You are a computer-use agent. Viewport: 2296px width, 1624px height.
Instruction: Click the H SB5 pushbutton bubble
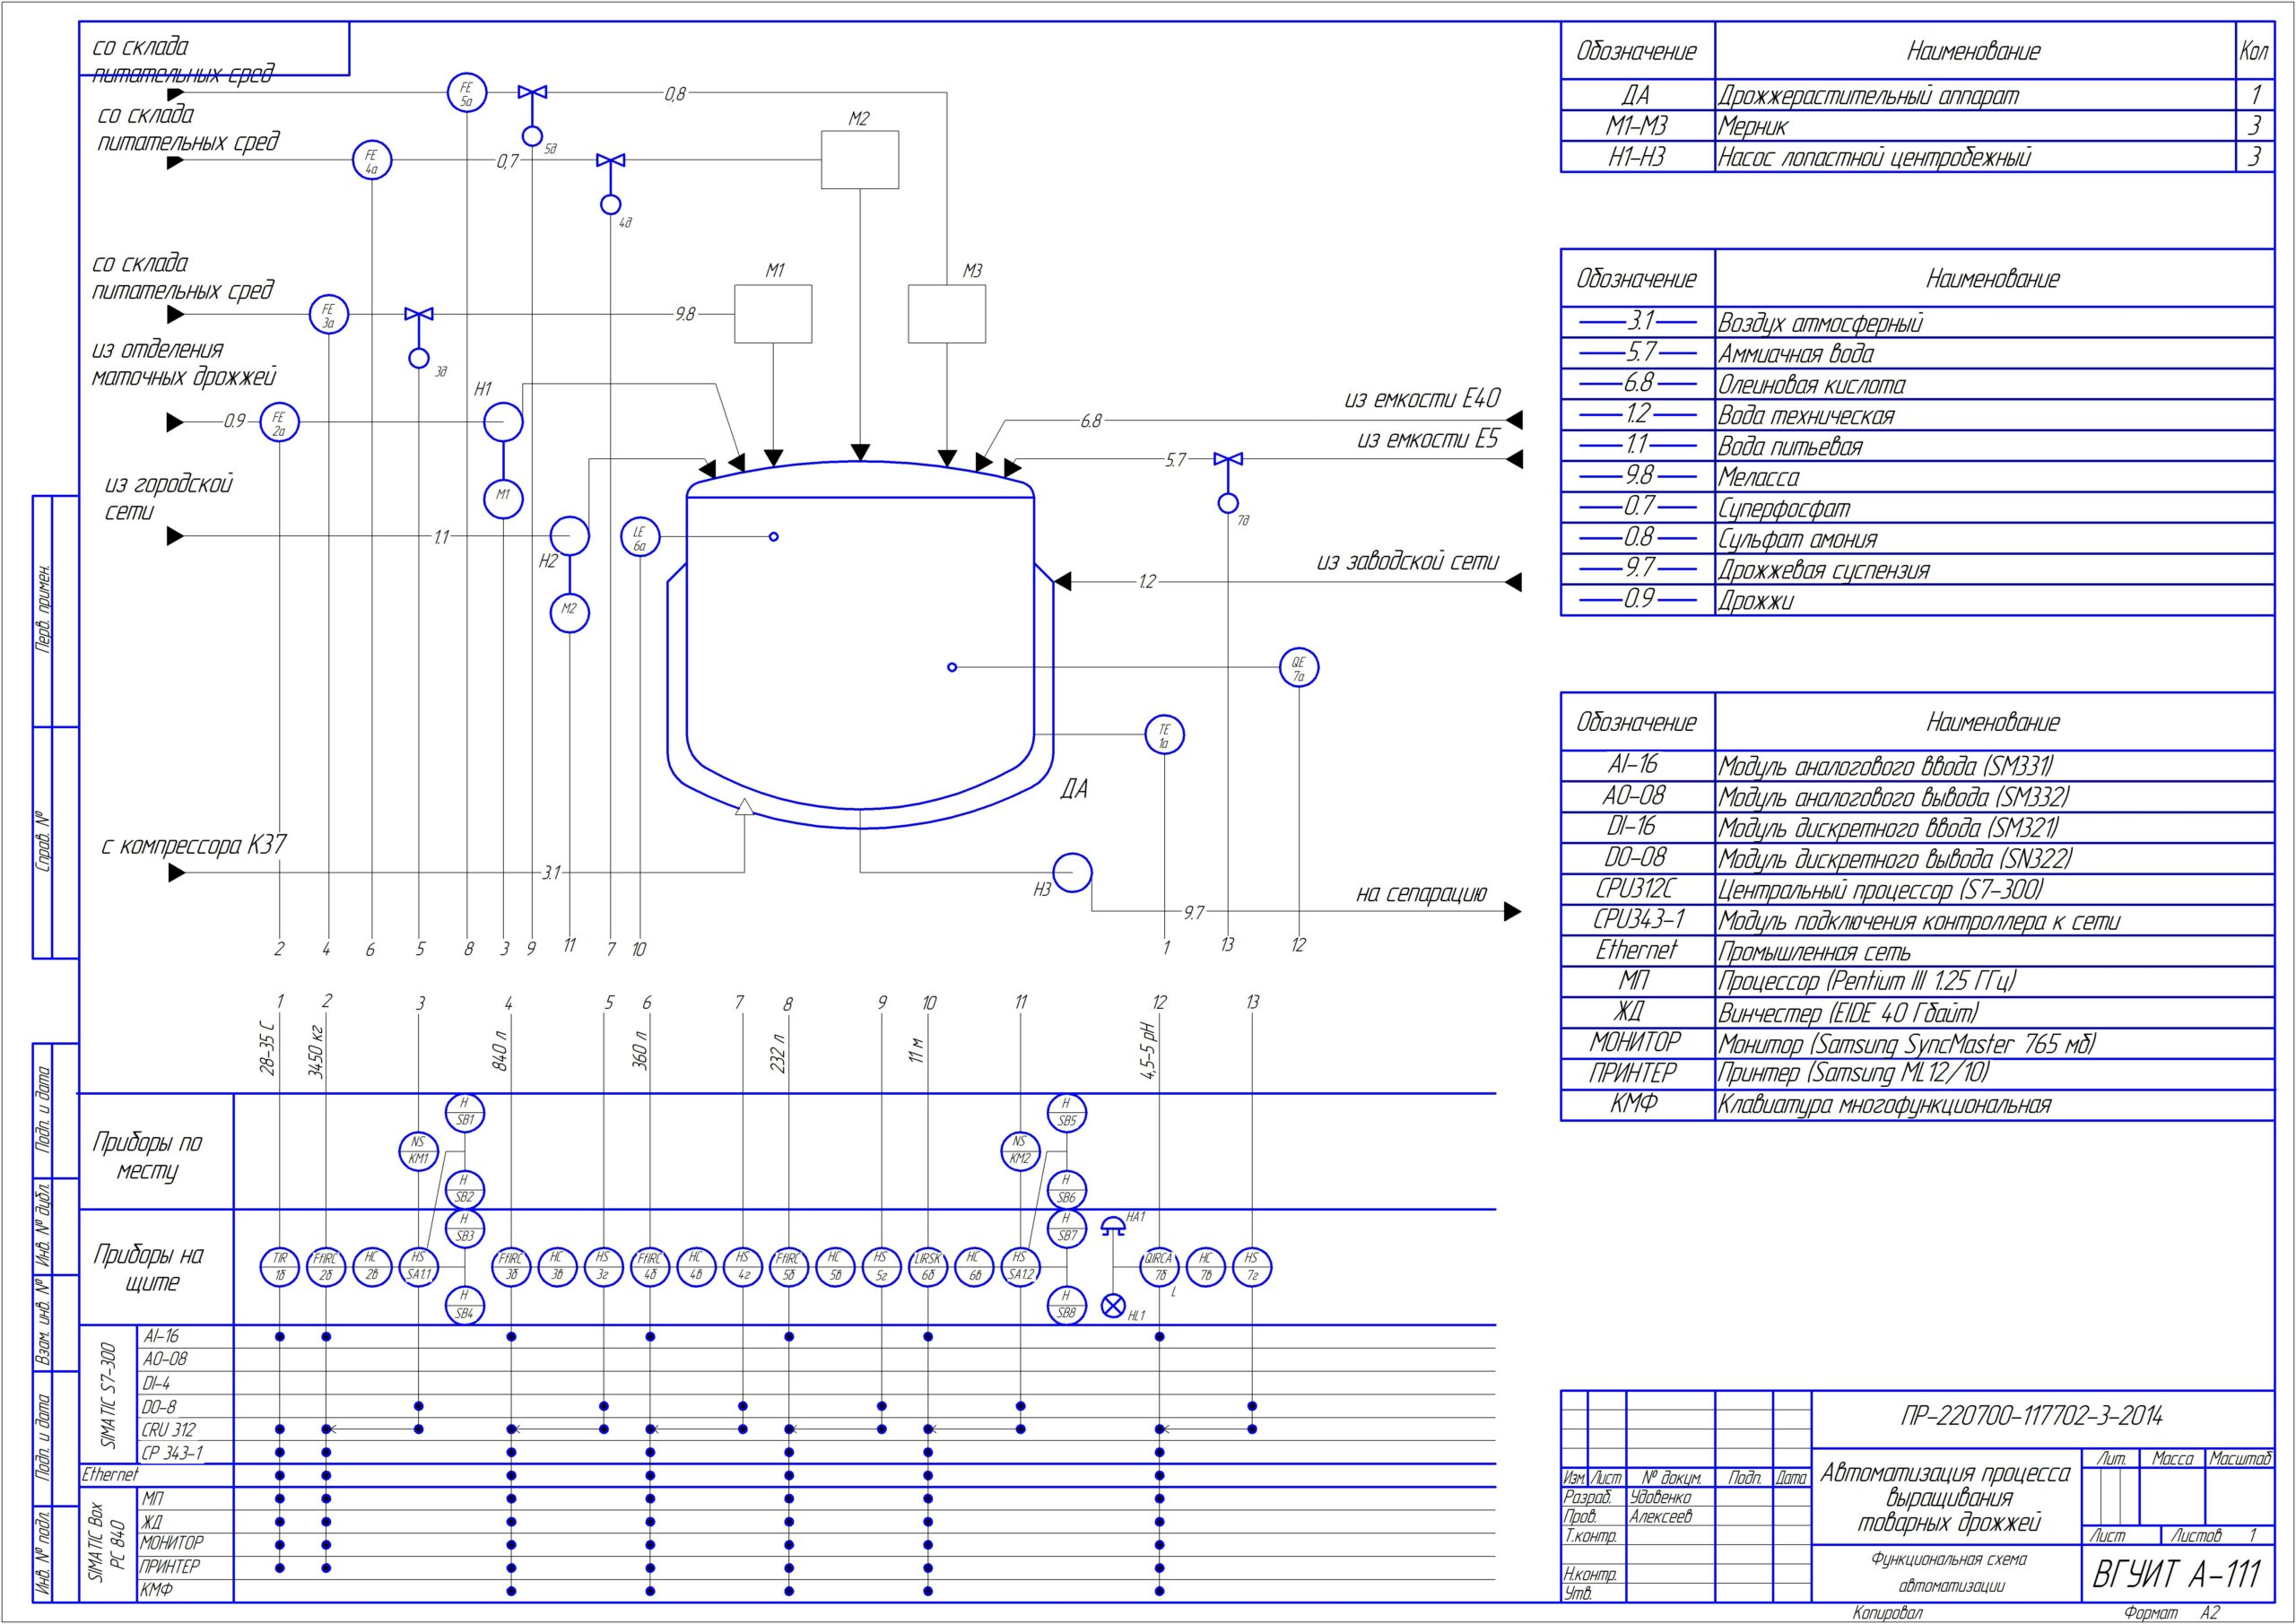pos(1067,1112)
